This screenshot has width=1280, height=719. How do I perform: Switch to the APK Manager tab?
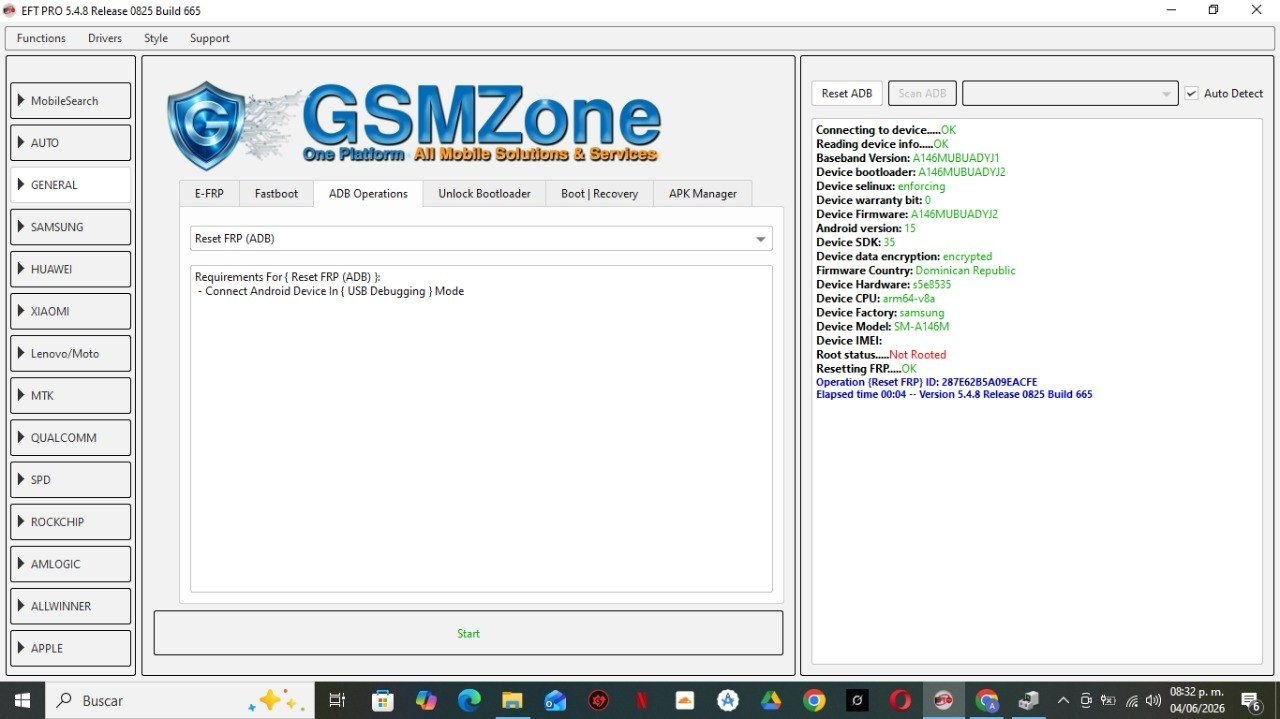click(703, 194)
